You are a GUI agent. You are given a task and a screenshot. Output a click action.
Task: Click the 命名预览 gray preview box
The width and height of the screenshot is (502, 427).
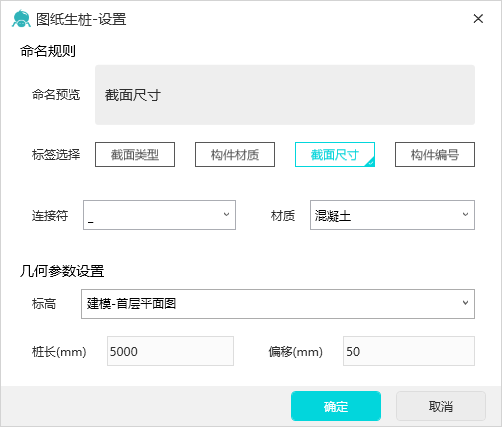(285, 95)
